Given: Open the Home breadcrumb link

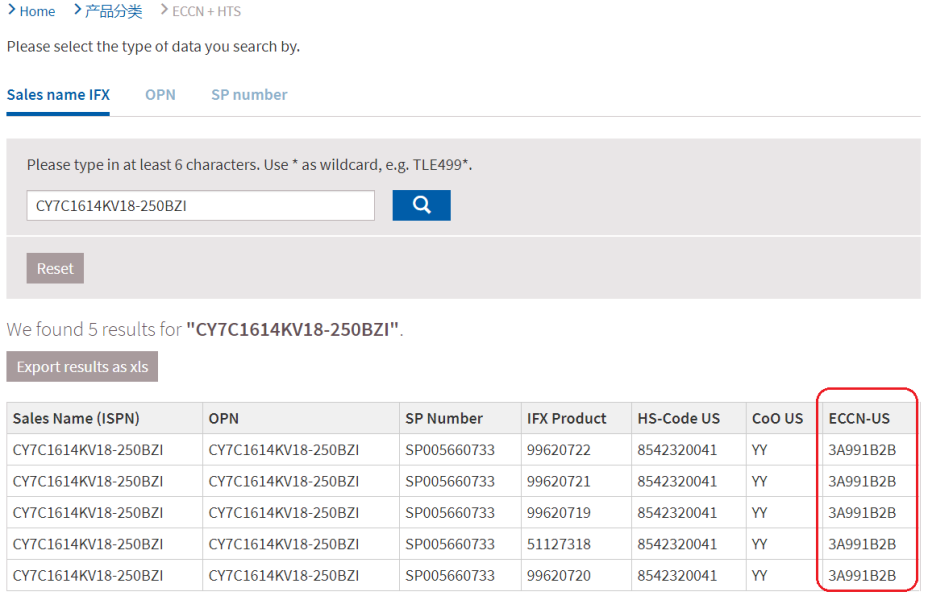Looking at the screenshot, I should click(x=37, y=11).
